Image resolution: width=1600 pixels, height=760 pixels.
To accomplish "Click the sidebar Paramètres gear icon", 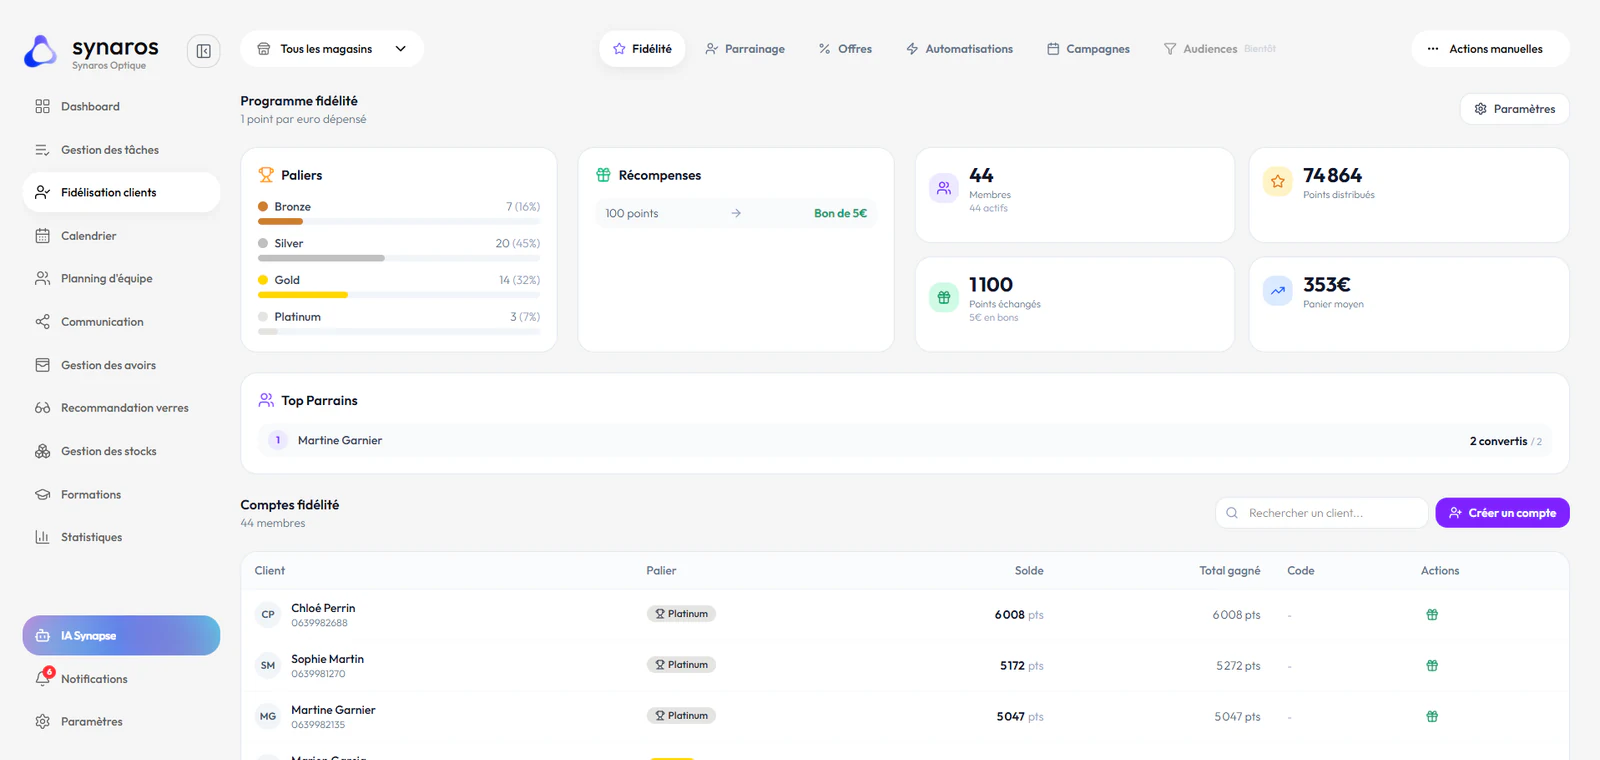I will (x=42, y=721).
